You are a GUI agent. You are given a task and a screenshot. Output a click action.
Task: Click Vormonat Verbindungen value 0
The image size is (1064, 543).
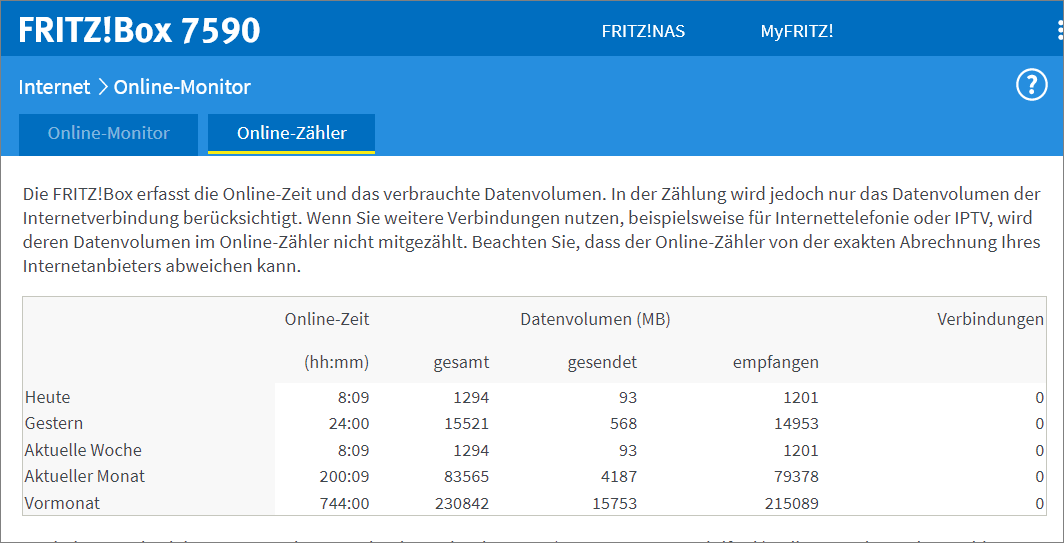point(1040,504)
